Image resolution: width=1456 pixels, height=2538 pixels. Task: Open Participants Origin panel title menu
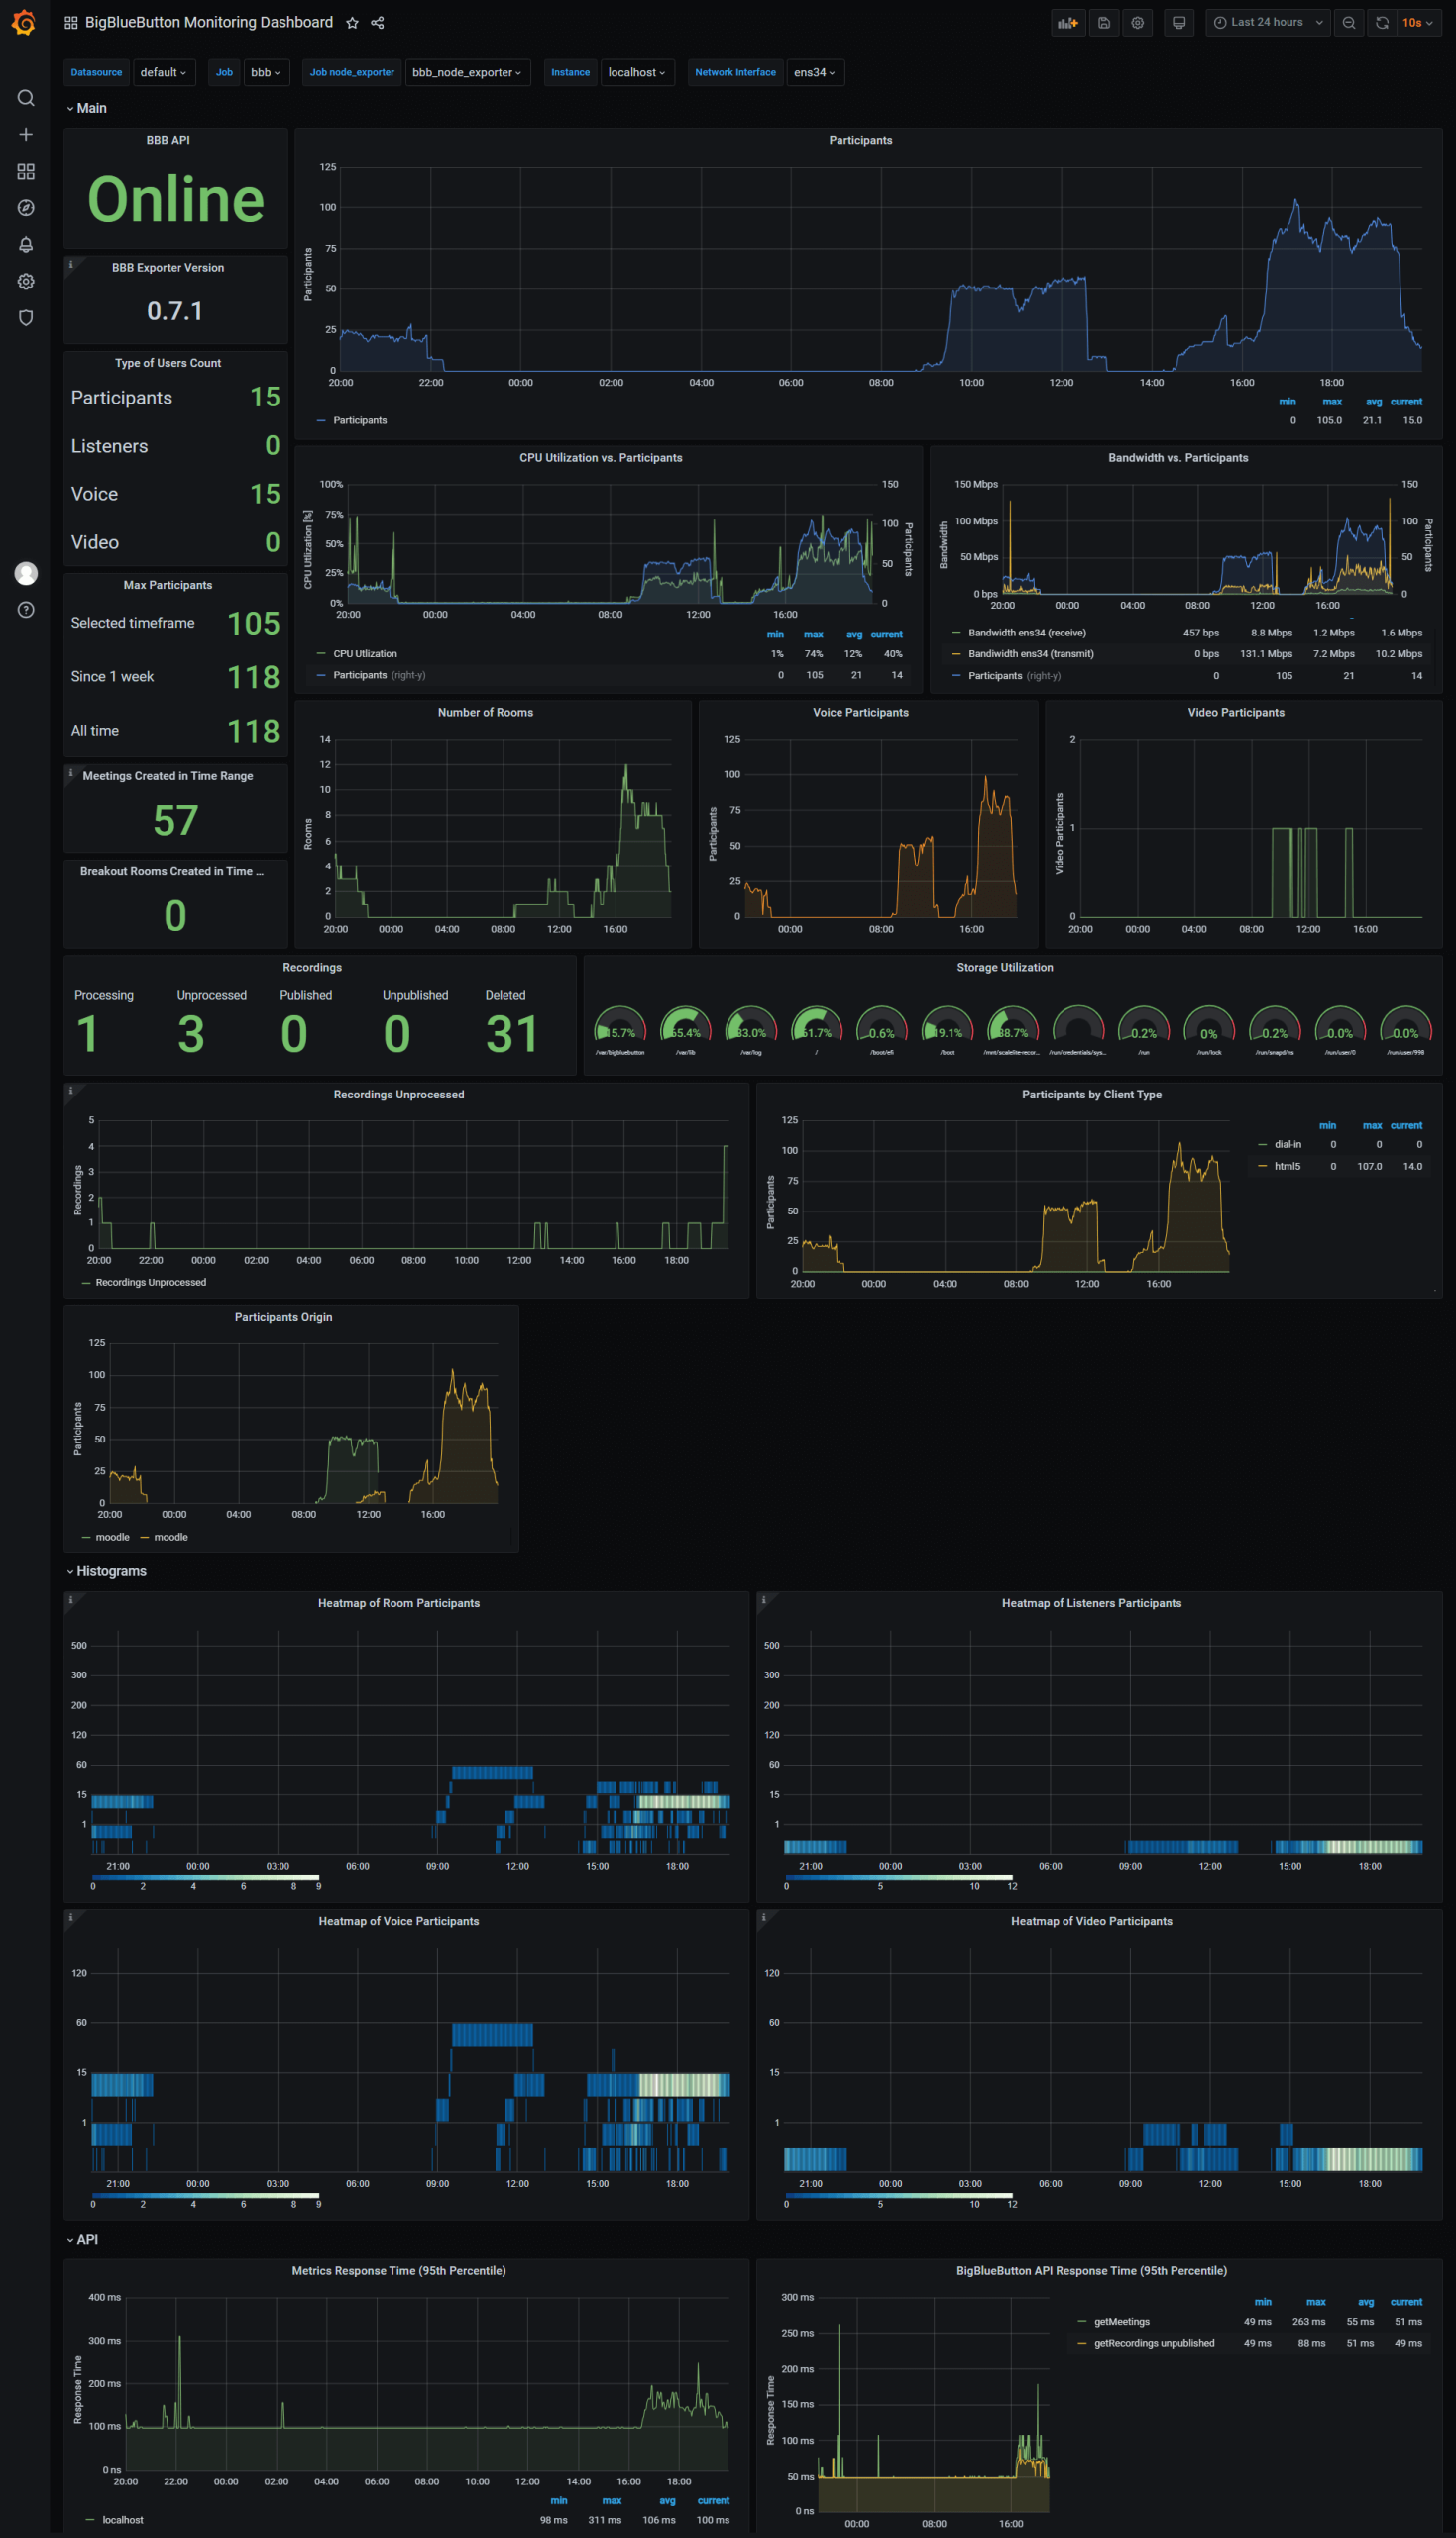[x=283, y=1317]
